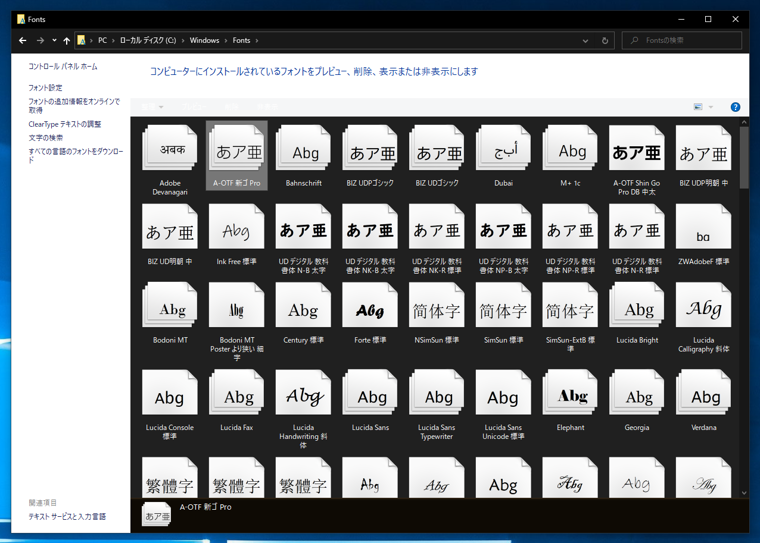Select the BIZ UDPゴシック font icon

[370, 148]
